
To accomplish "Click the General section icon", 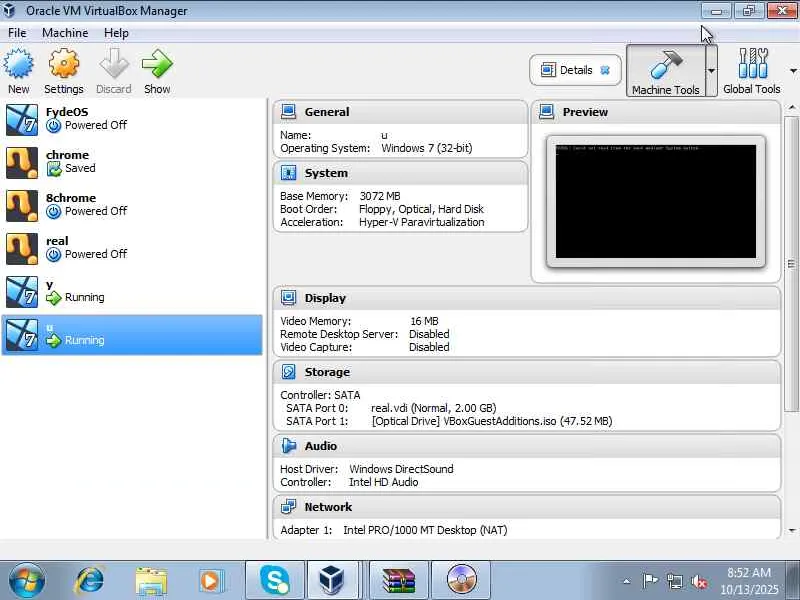I will 288,112.
